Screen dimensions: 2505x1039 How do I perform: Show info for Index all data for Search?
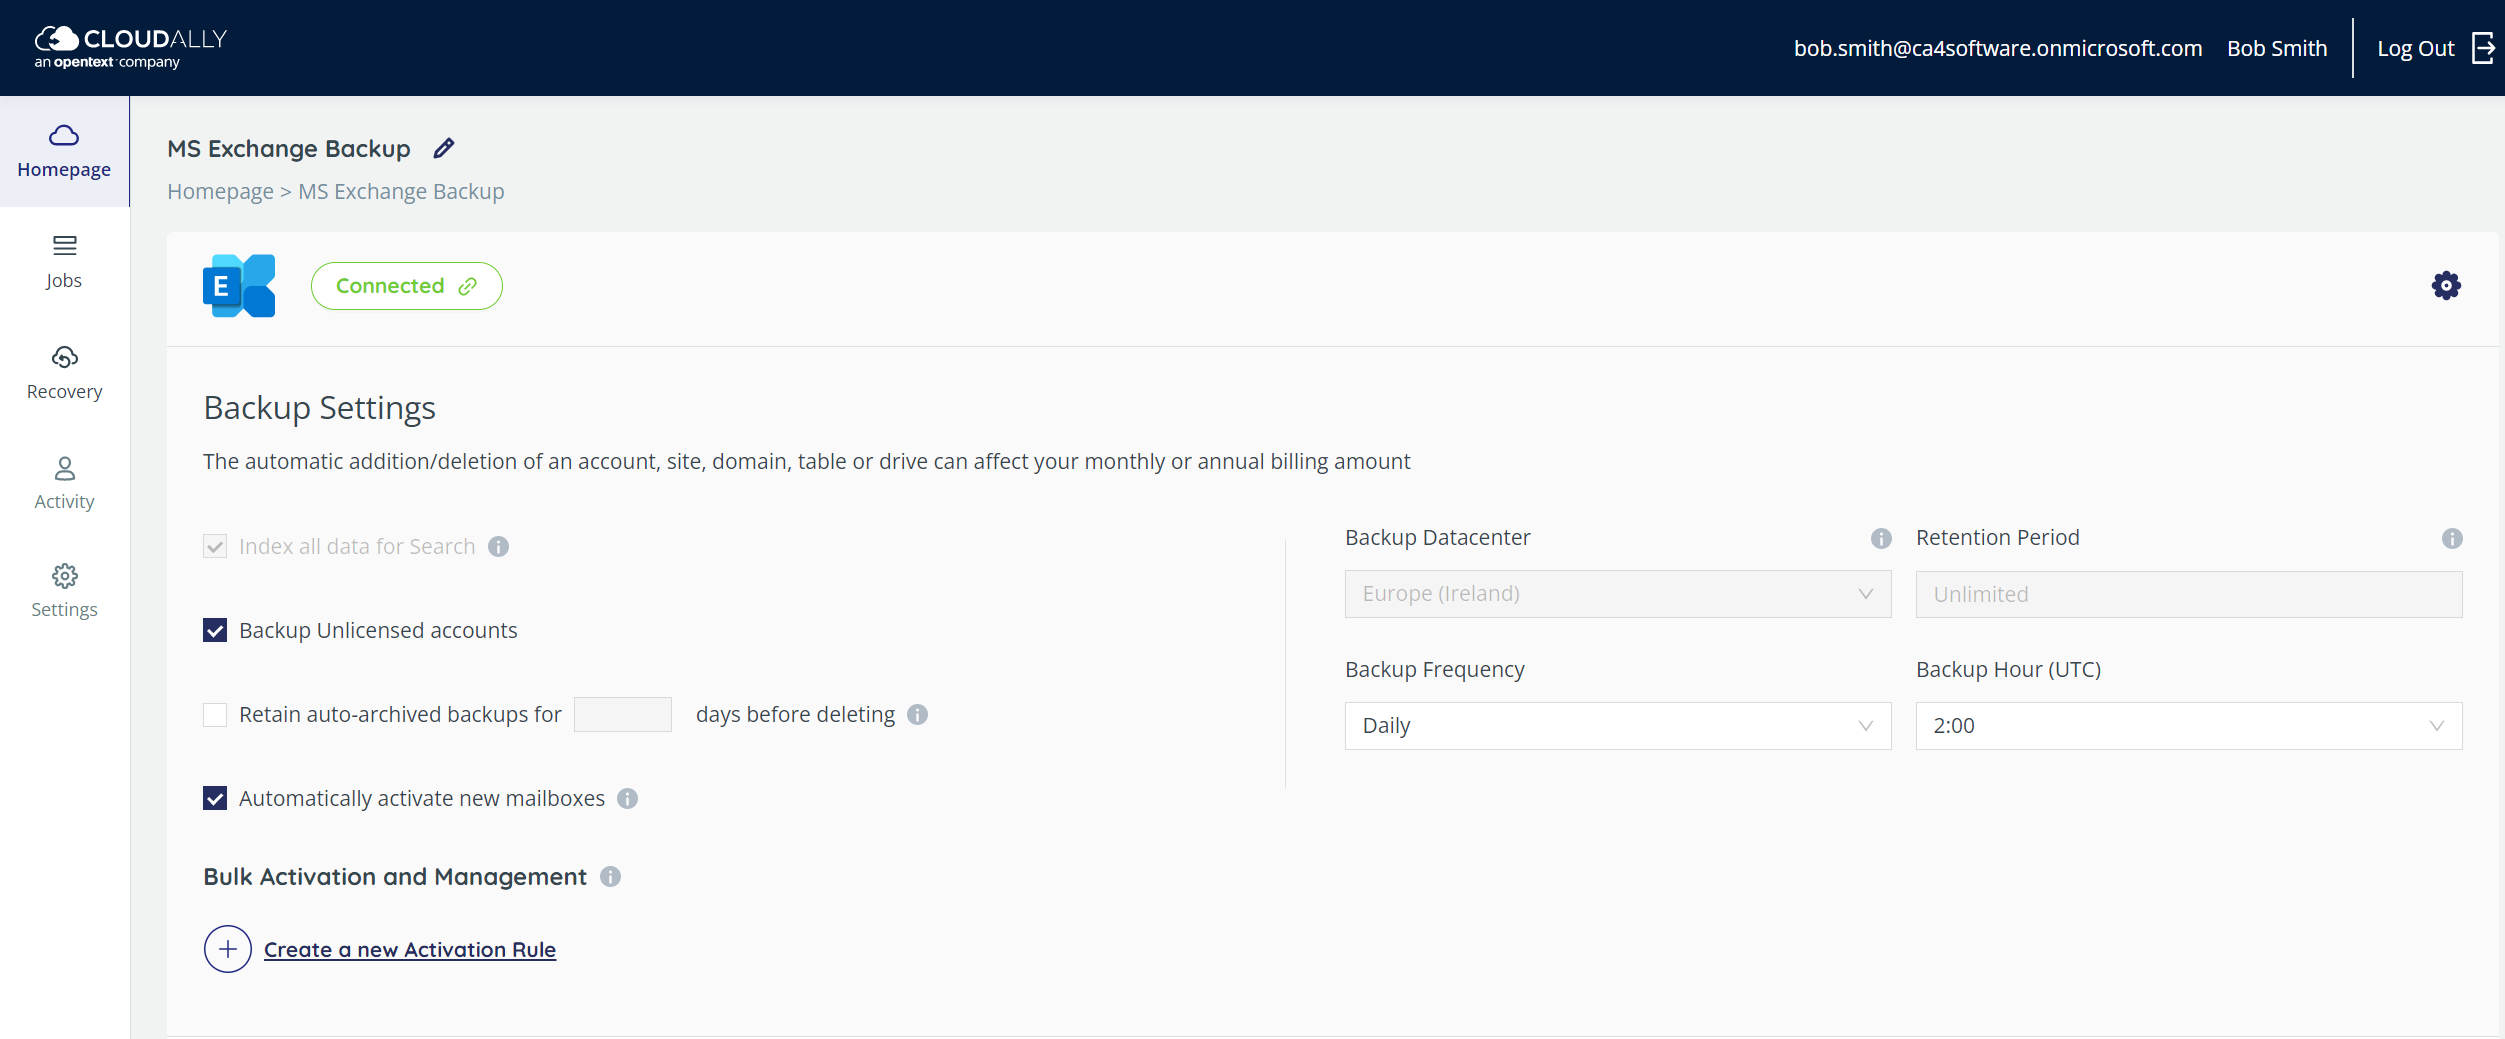pos(499,547)
